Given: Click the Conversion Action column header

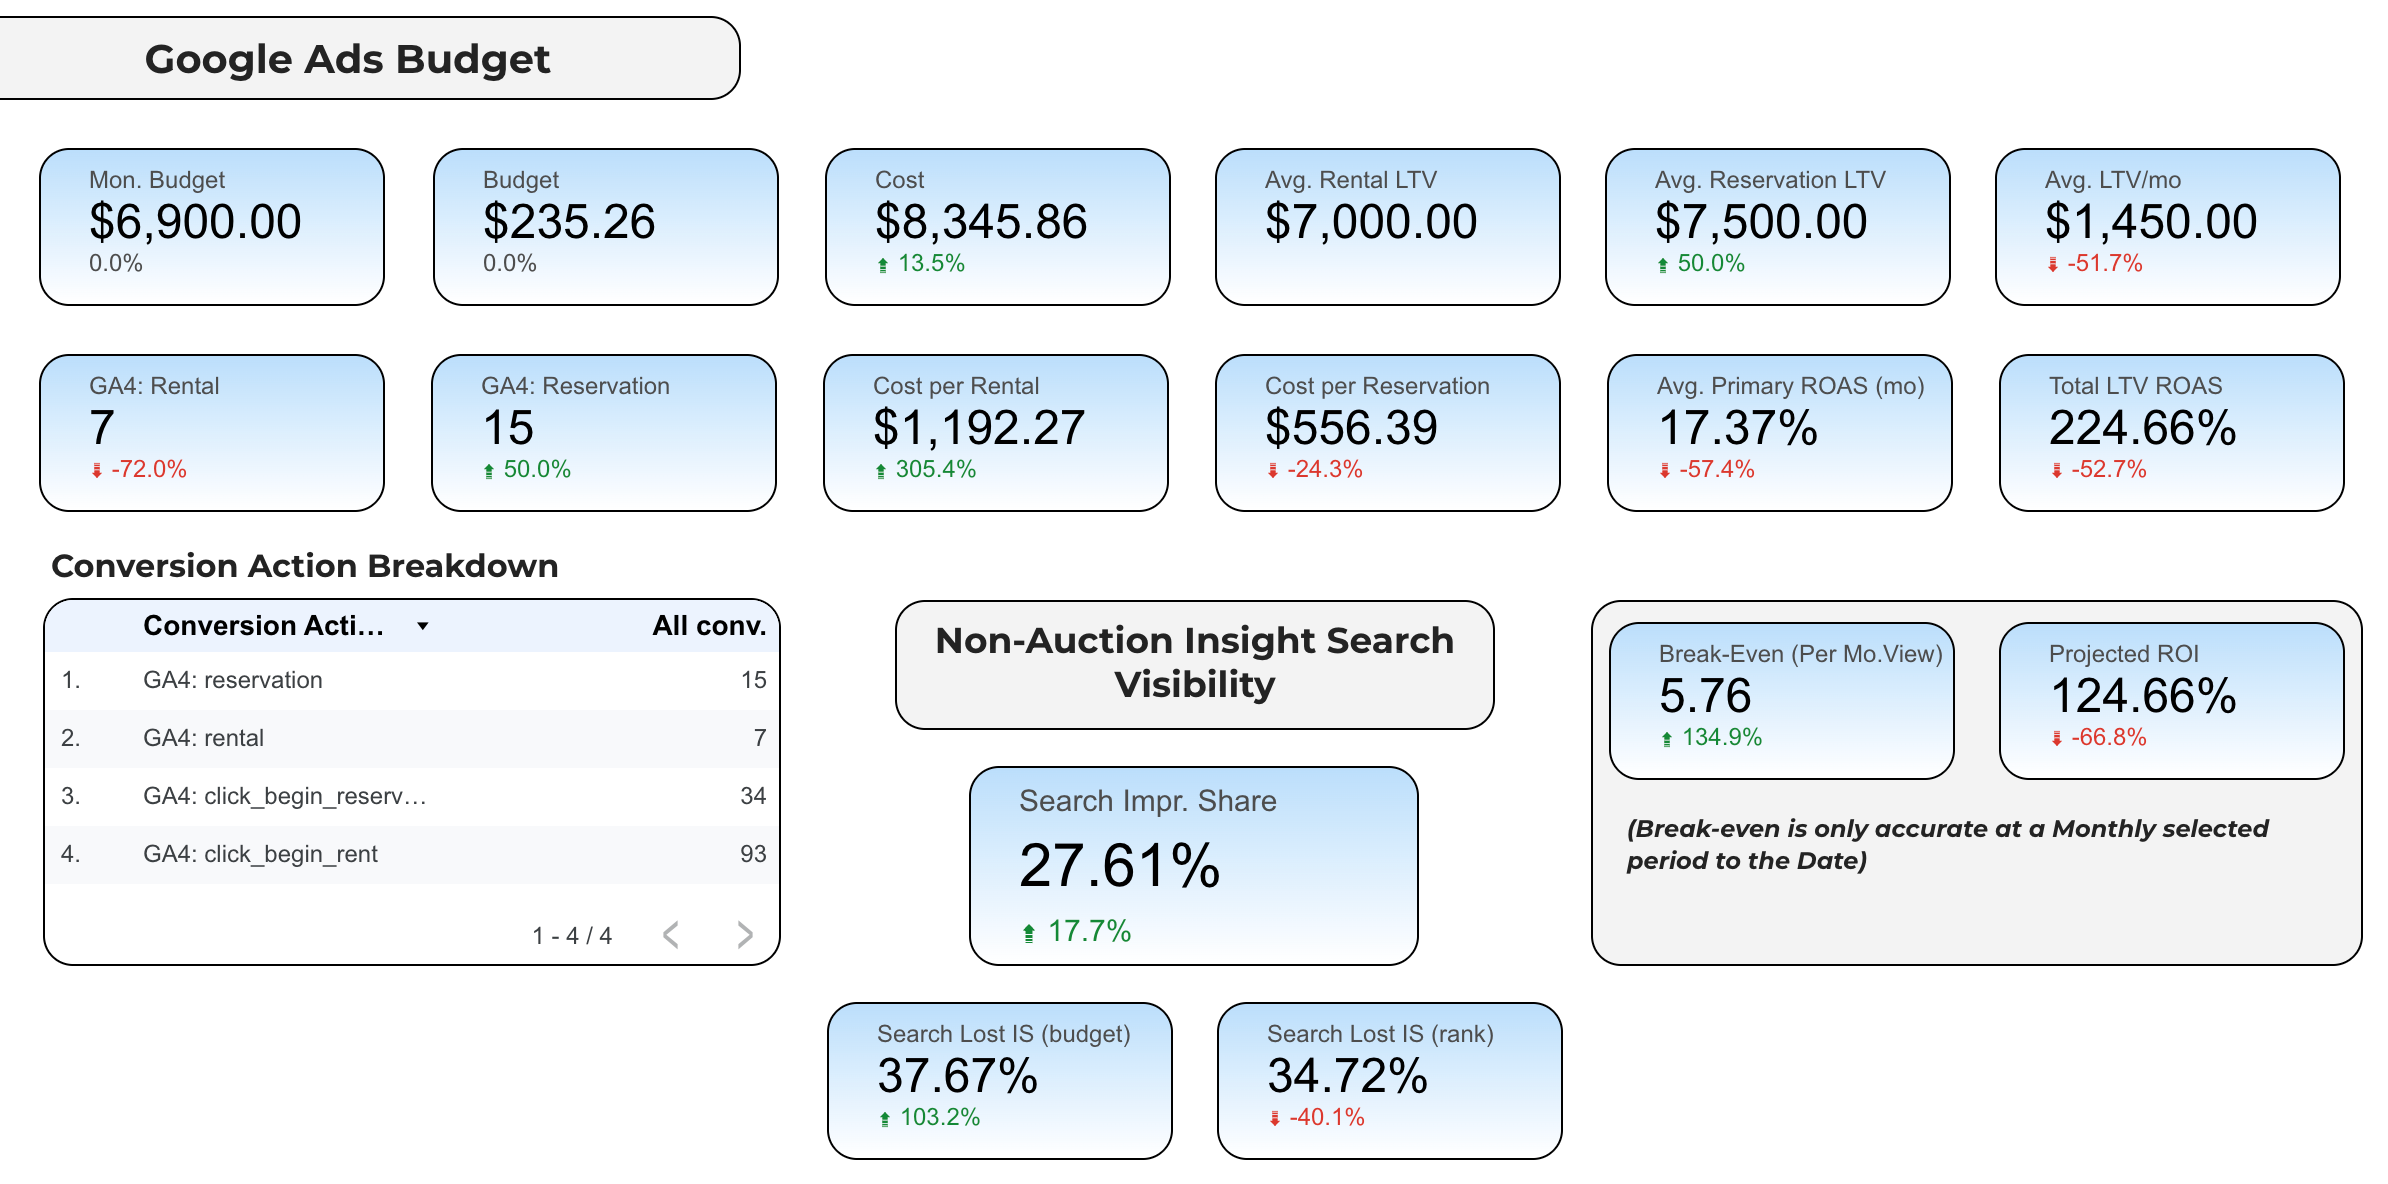Looking at the screenshot, I should point(263,626).
